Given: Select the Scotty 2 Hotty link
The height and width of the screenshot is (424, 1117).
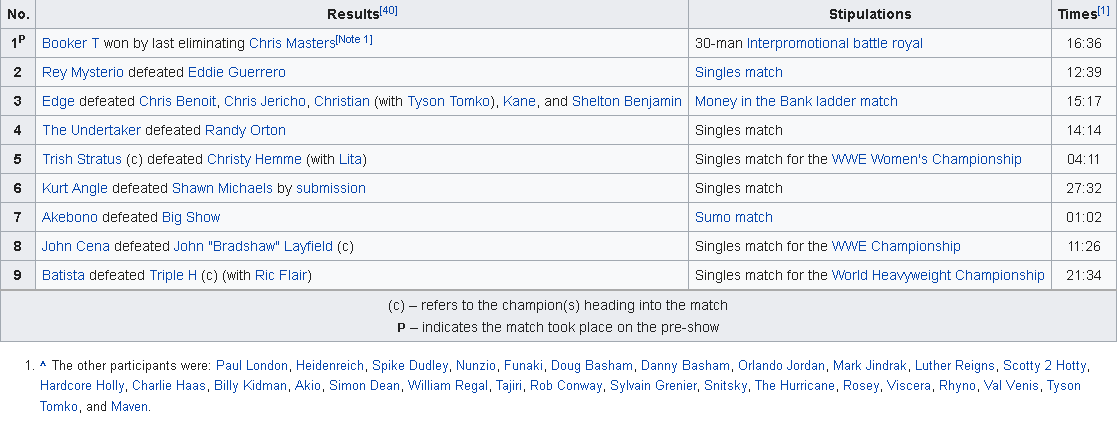Looking at the screenshot, I should [x=1044, y=366].
